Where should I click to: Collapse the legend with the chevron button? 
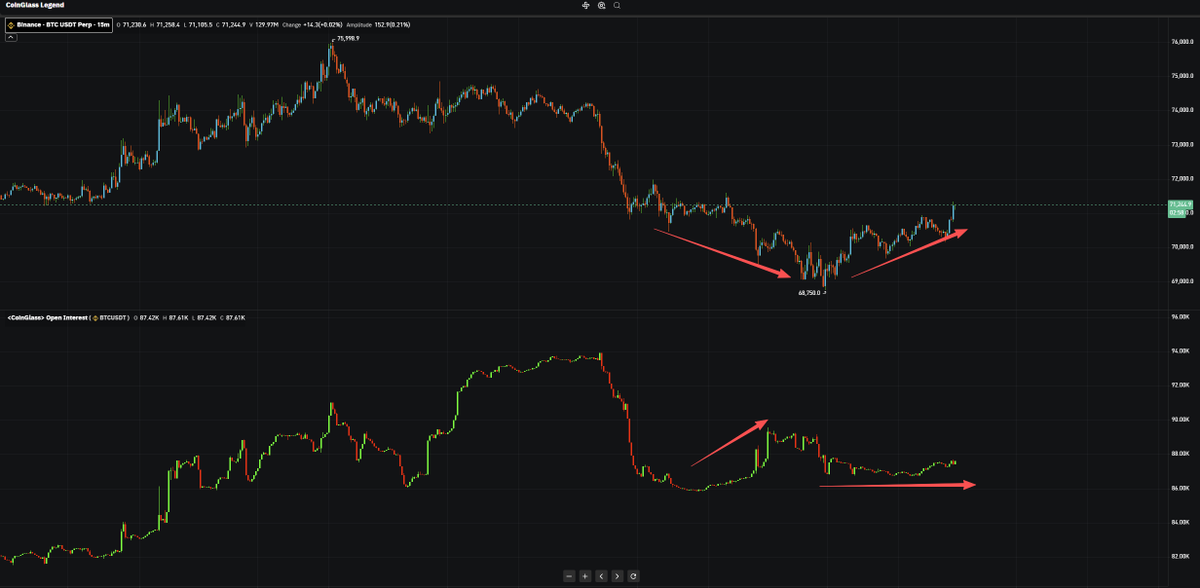[11, 37]
